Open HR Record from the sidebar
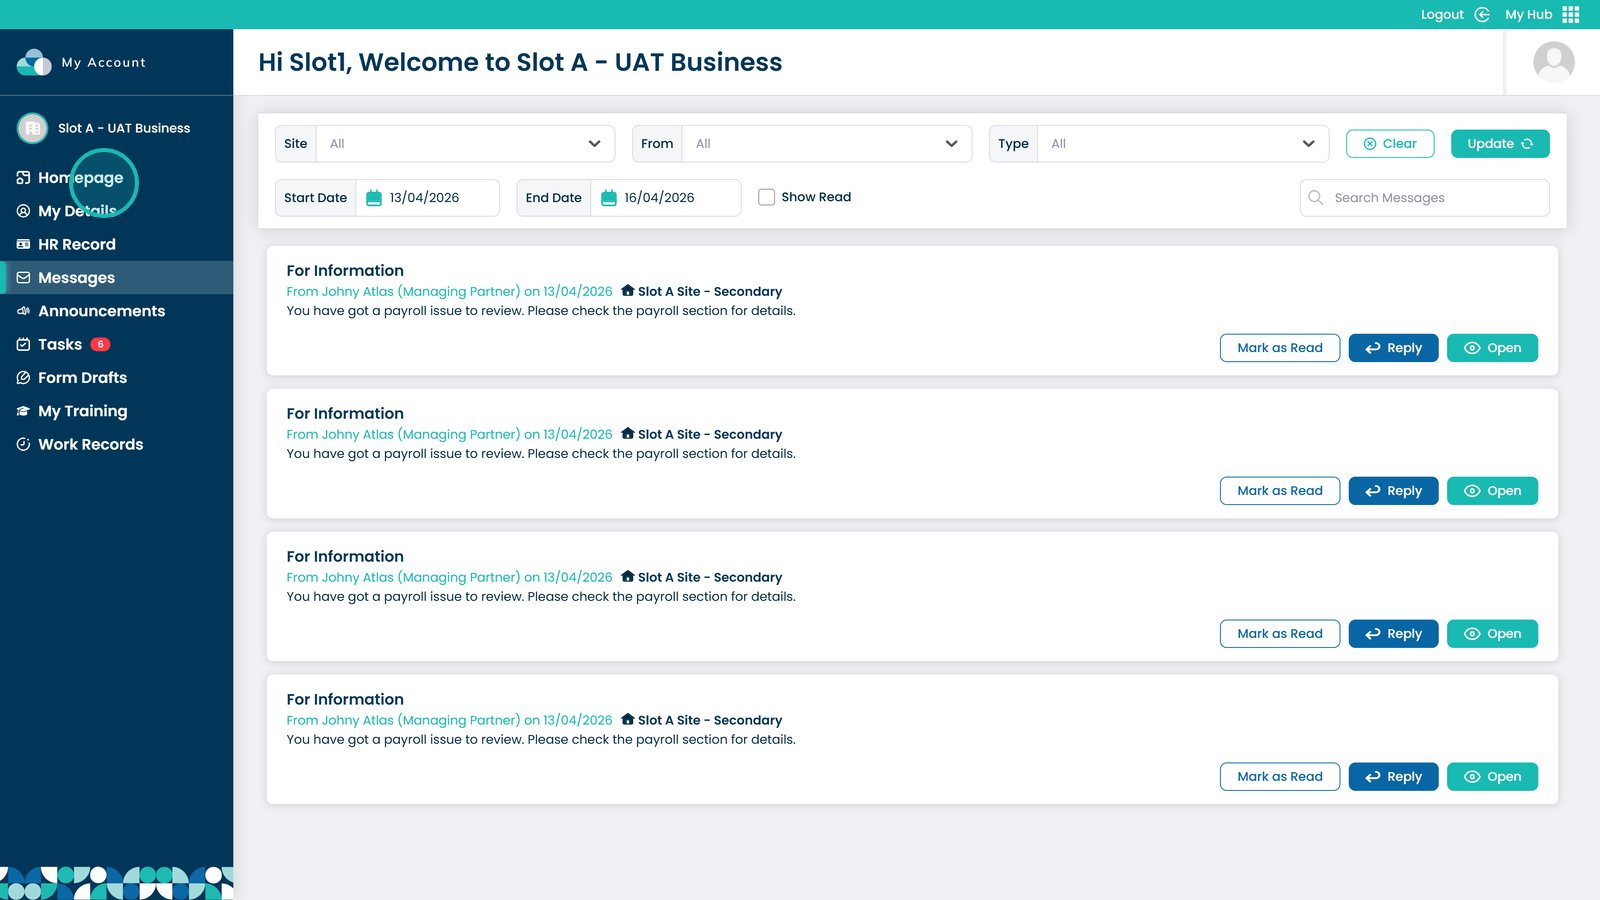Image resolution: width=1600 pixels, height=900 pixels. tap(76, 244)
